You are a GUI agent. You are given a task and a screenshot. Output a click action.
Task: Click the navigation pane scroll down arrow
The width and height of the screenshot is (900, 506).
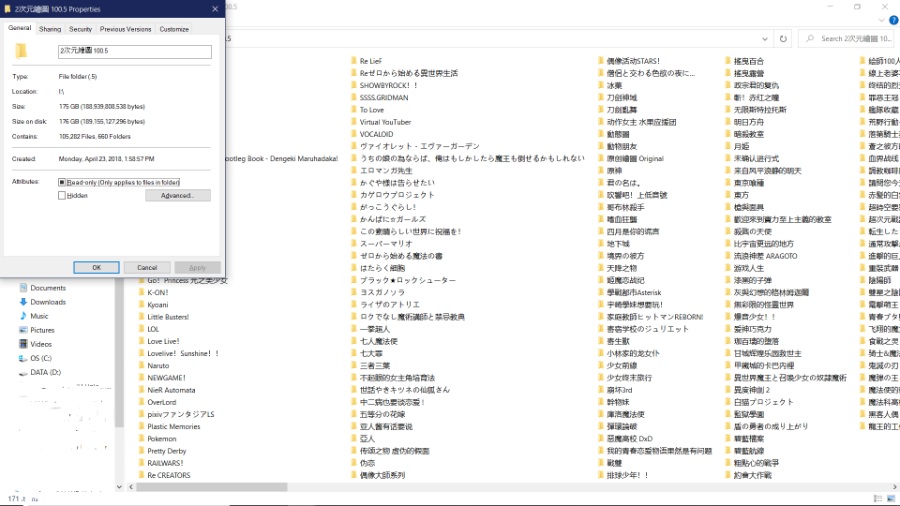coord(119,487)
